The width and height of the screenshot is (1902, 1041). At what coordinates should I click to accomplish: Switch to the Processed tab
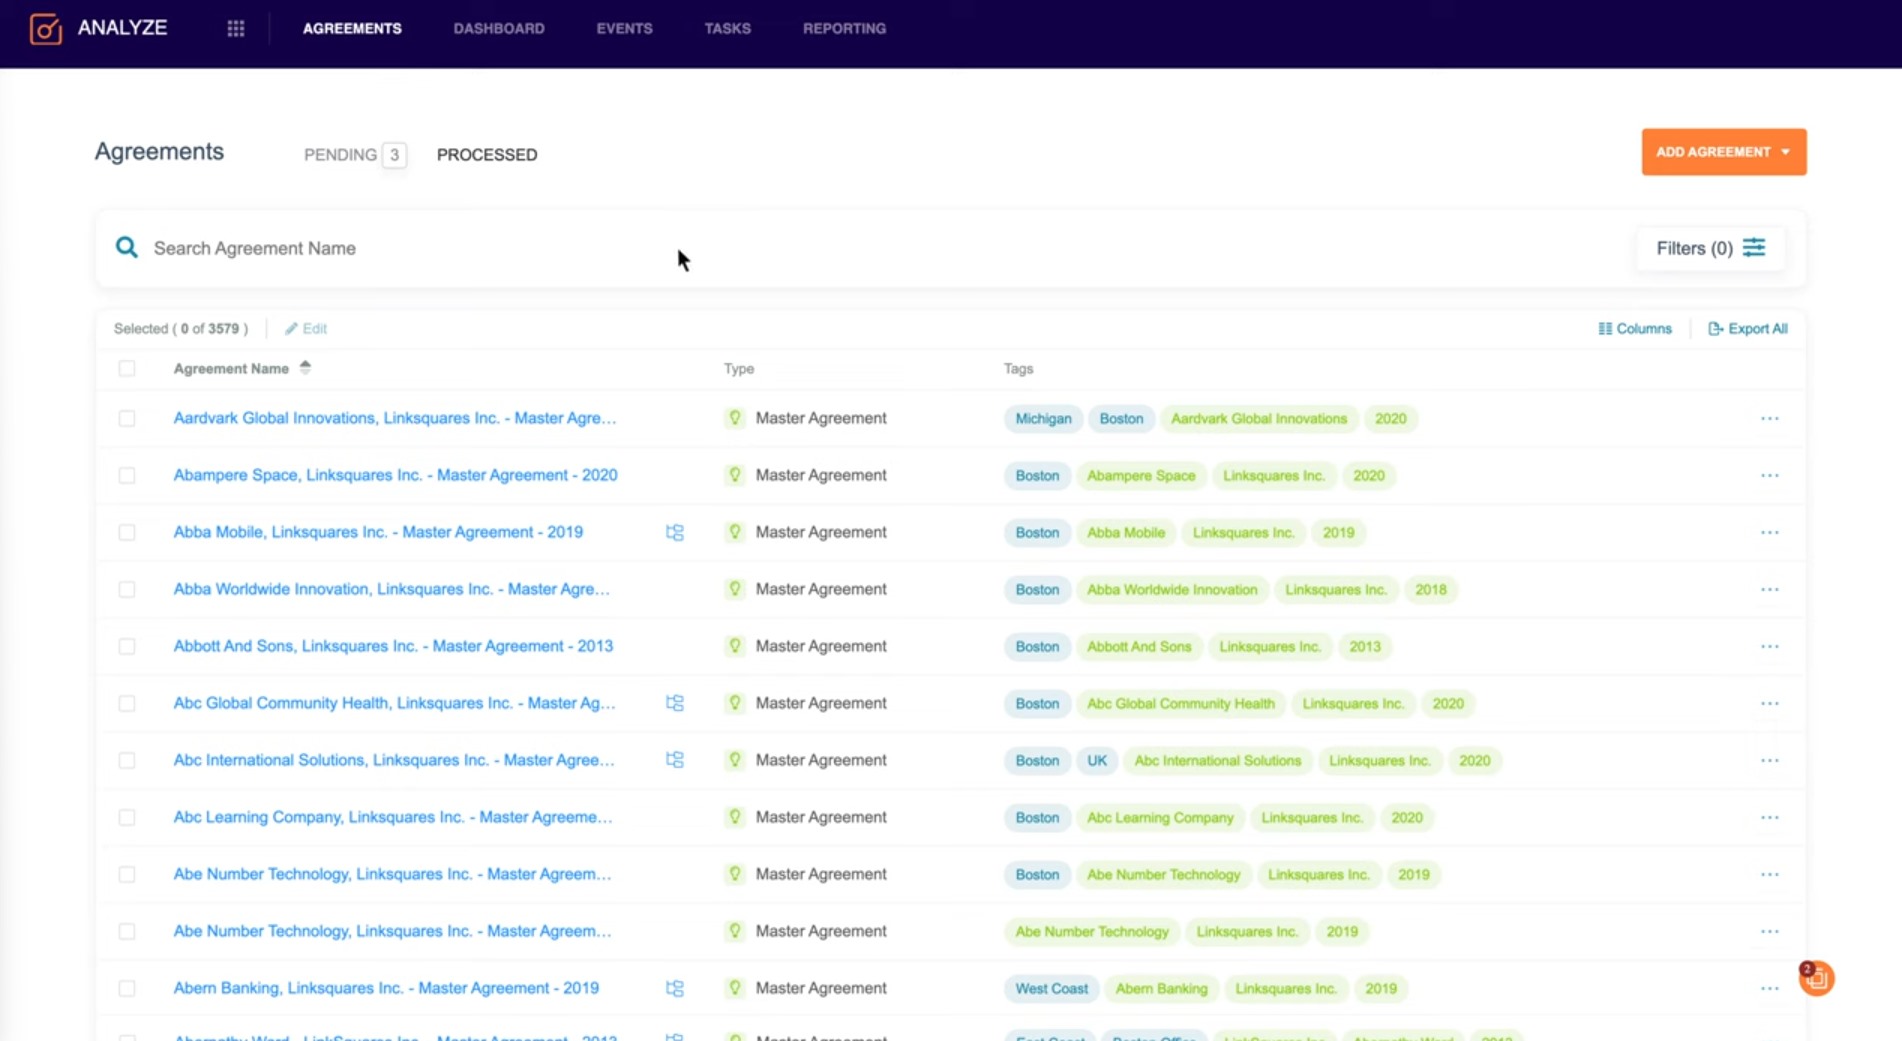click(x=487, y=155)
